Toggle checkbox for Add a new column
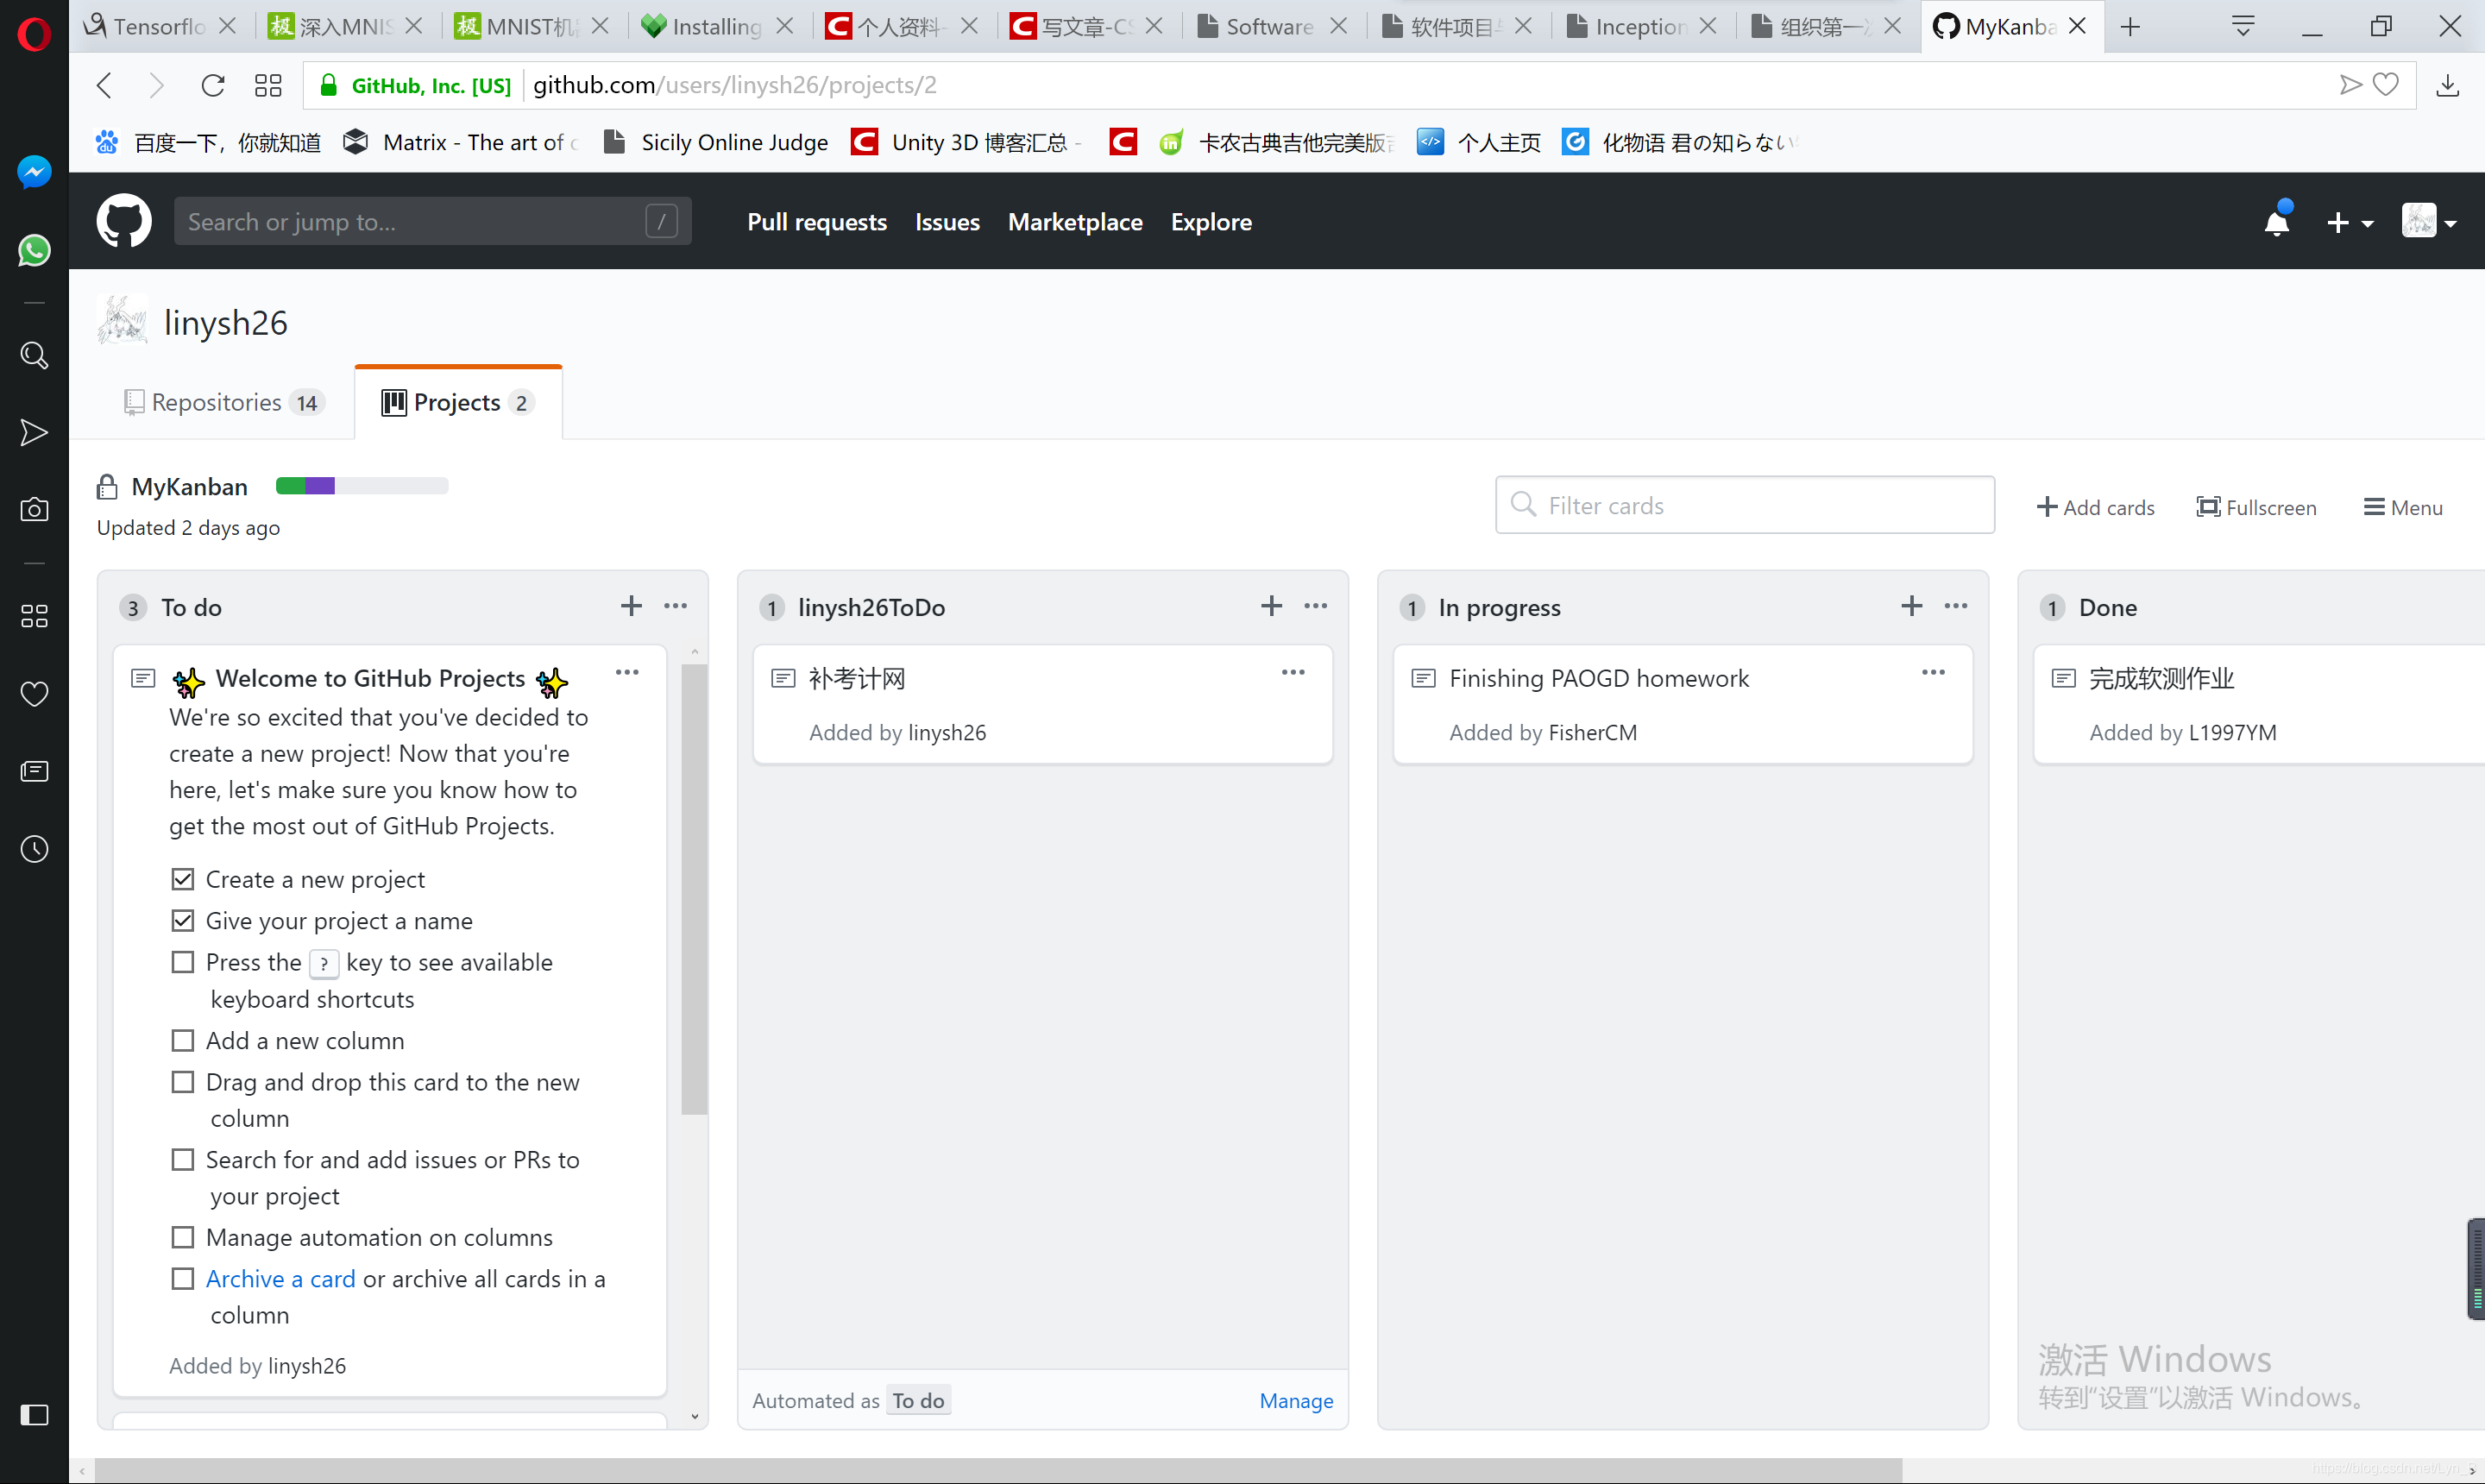The width and height of the screenshot is (2485, 1484). (184, 1041)
